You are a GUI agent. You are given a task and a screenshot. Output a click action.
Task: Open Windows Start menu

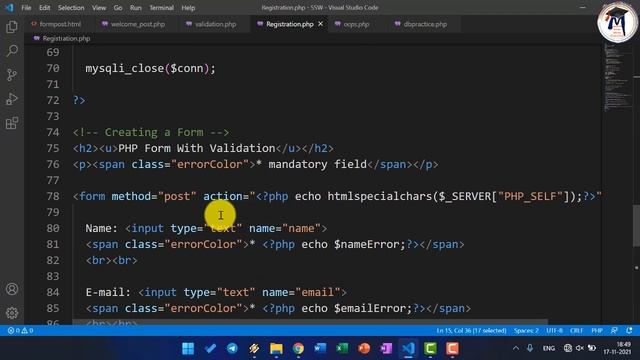pos(188,349)
